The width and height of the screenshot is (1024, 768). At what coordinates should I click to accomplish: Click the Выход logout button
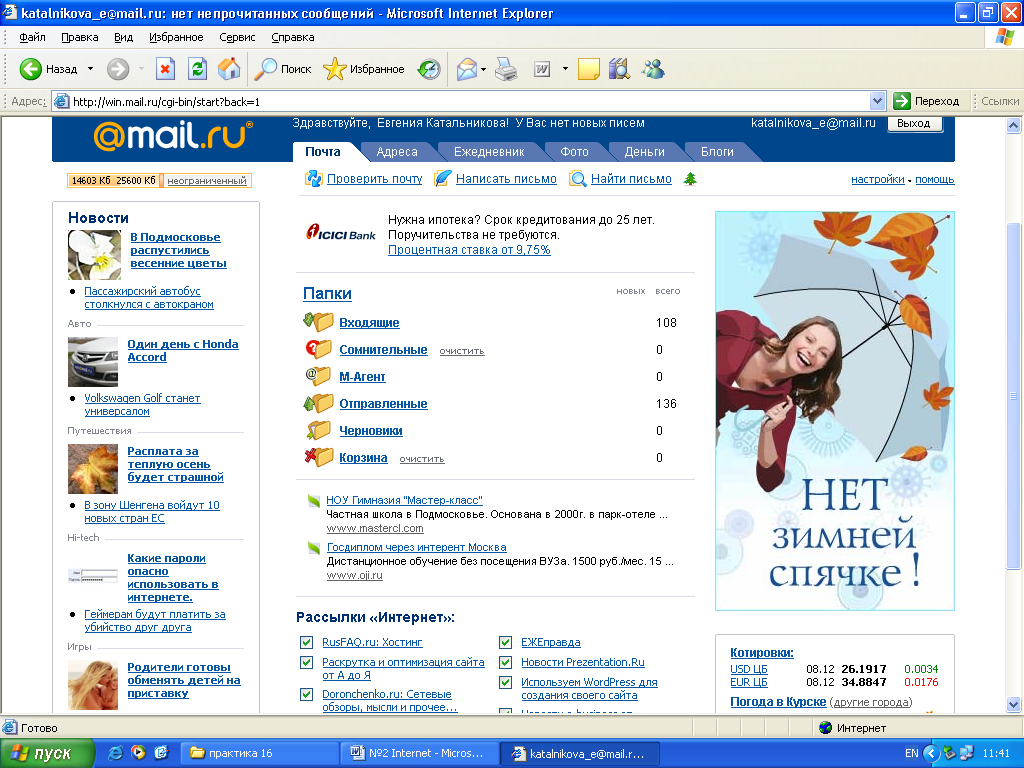tap(914, 123)
